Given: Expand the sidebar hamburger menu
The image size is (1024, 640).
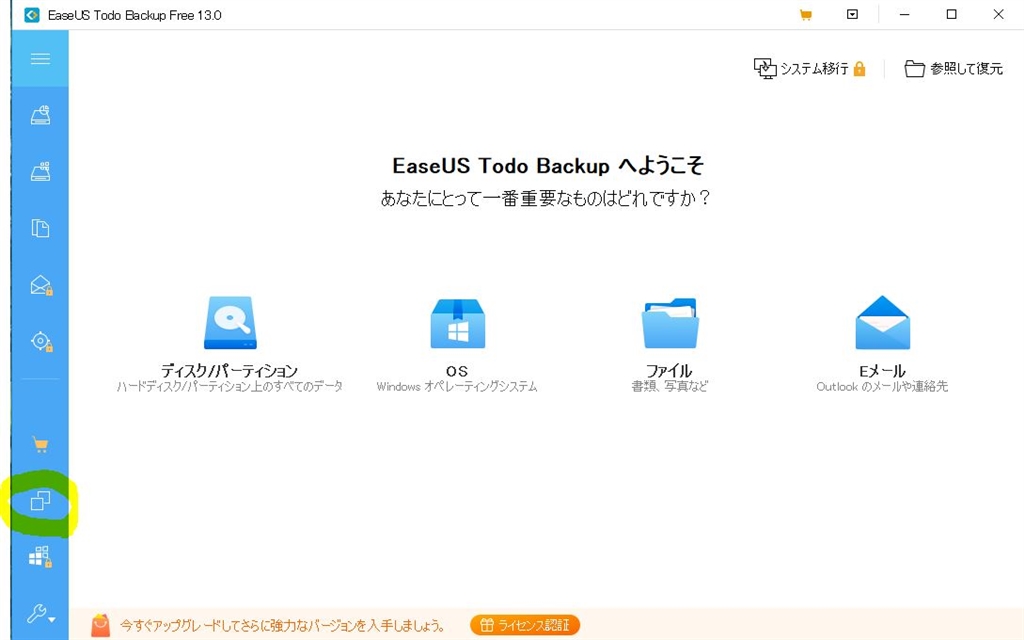Looking at the screenshot, I should (40, 59).
